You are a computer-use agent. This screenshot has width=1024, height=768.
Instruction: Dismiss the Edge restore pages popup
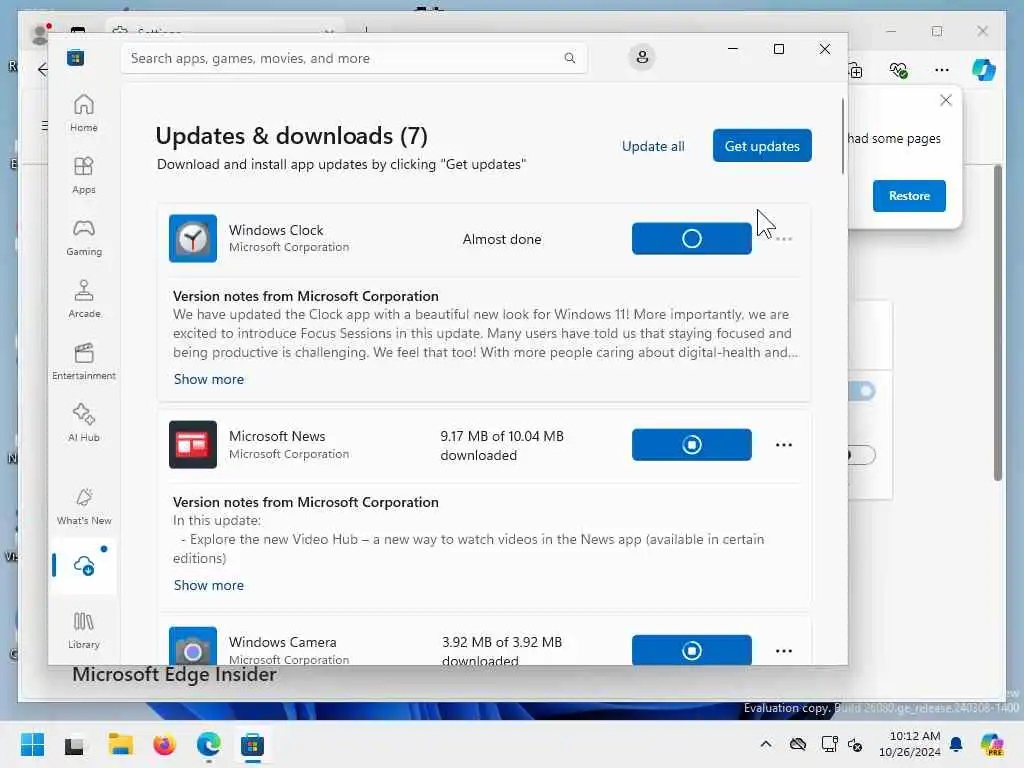click(x=946, y=100)
